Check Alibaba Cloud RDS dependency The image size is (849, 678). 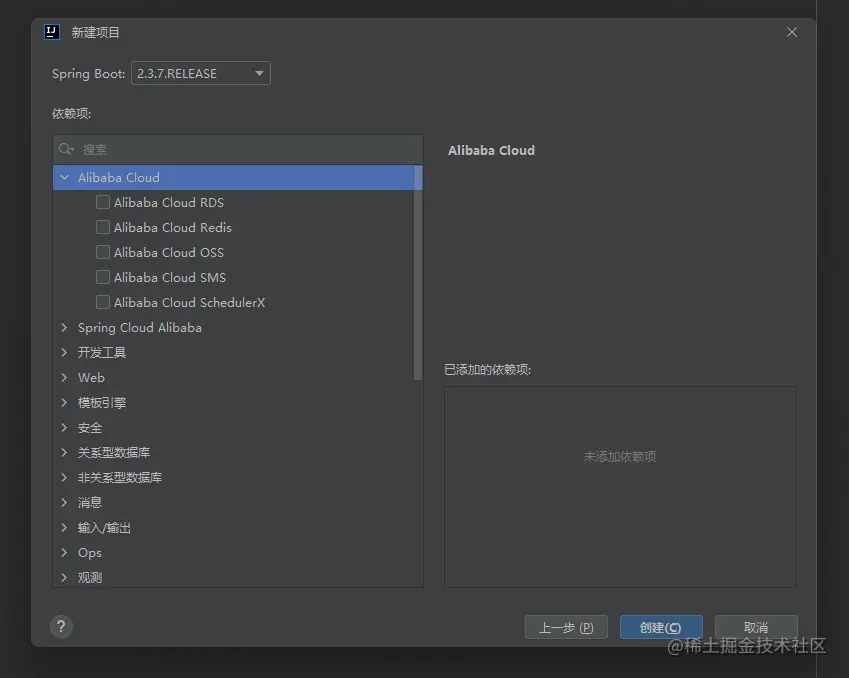point(102,202)
